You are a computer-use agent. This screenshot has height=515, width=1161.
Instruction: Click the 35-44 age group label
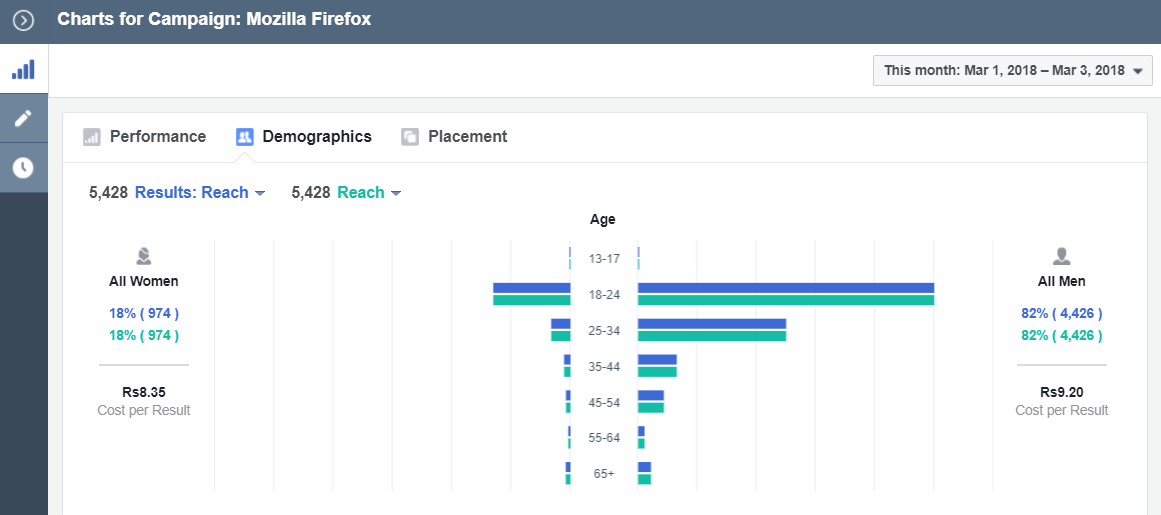click(x=604, y=367)
